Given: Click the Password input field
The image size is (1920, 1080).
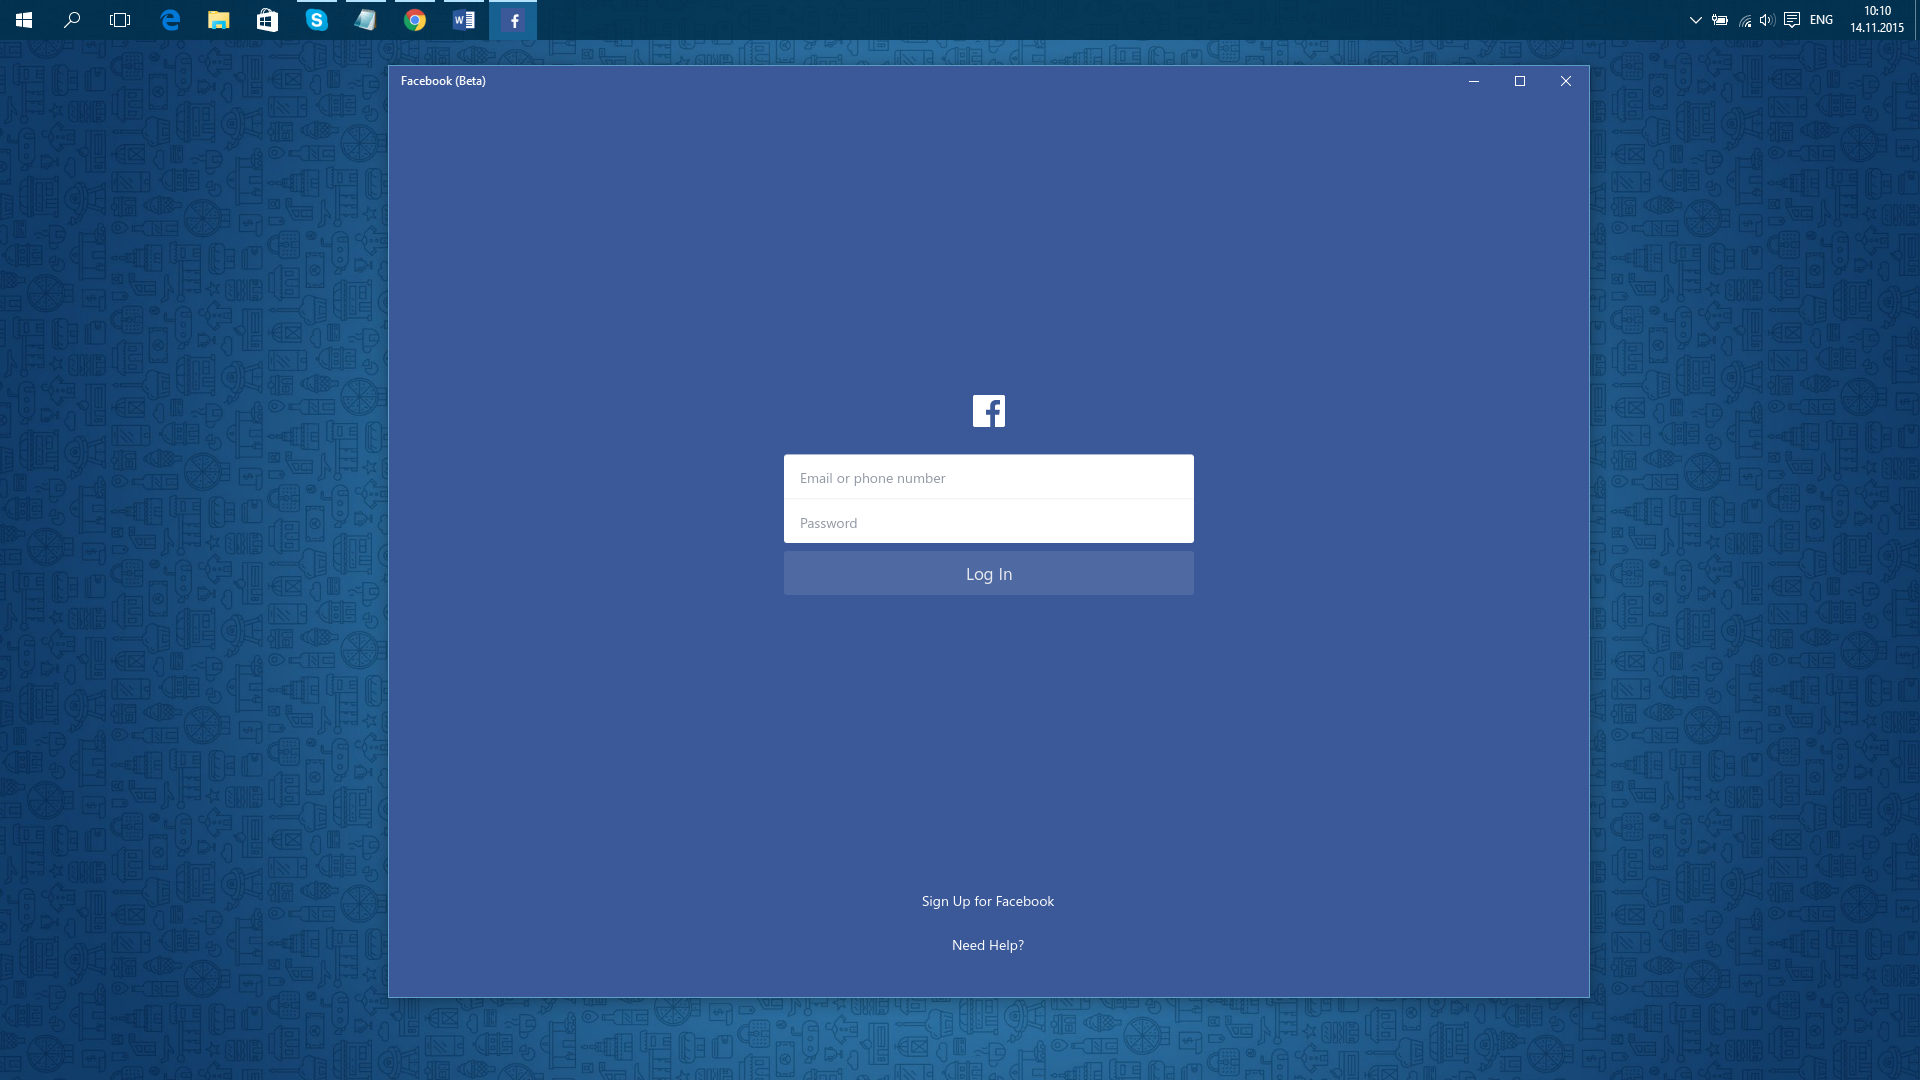Looking at the screenshot, I should click(988, 522).
